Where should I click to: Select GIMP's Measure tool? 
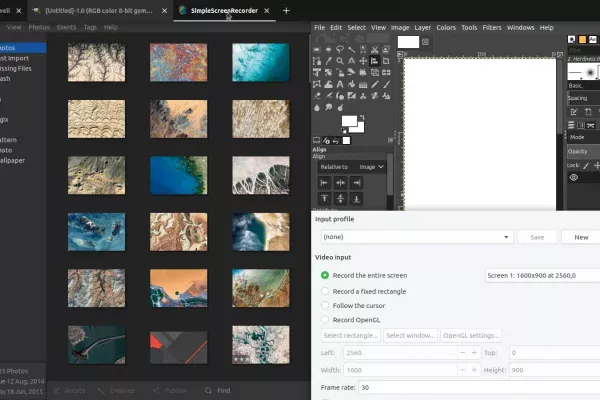[x=351, y=61]
